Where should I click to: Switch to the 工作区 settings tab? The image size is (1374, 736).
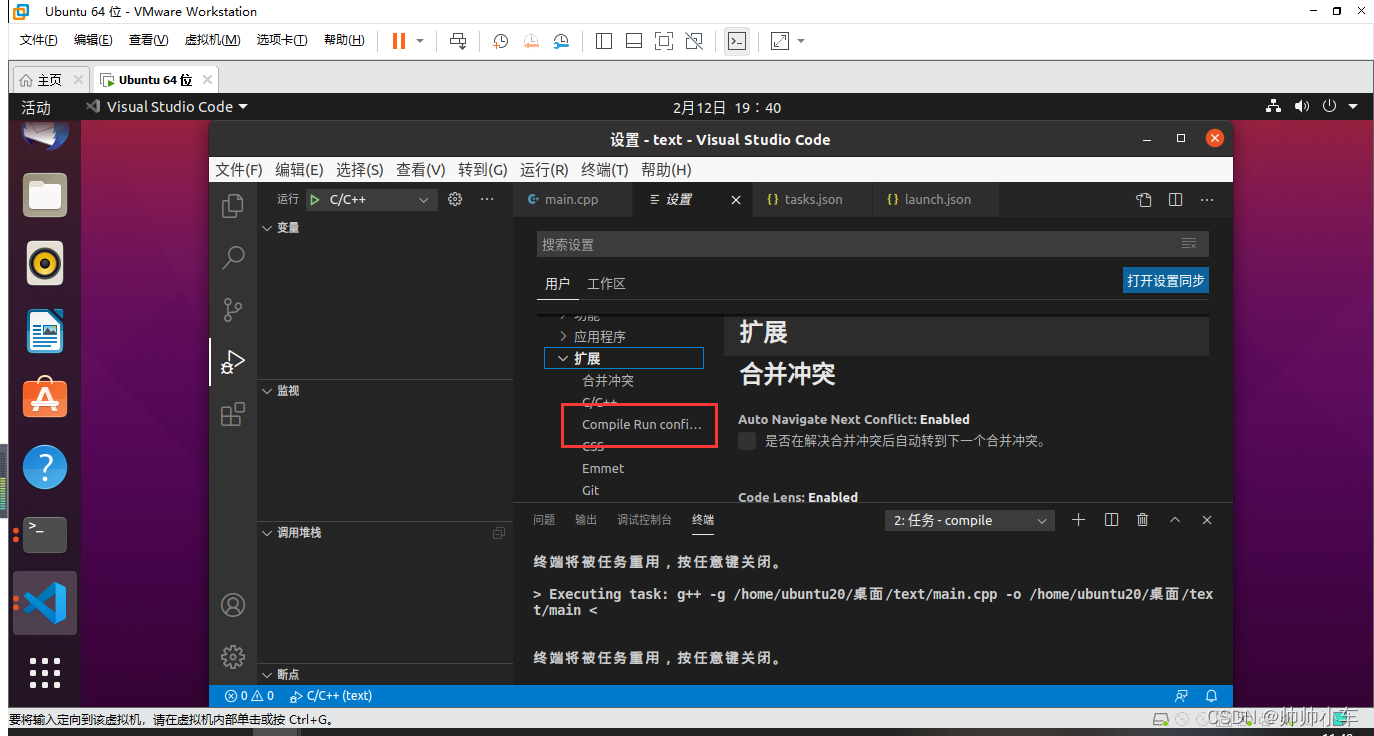point(606,284)
